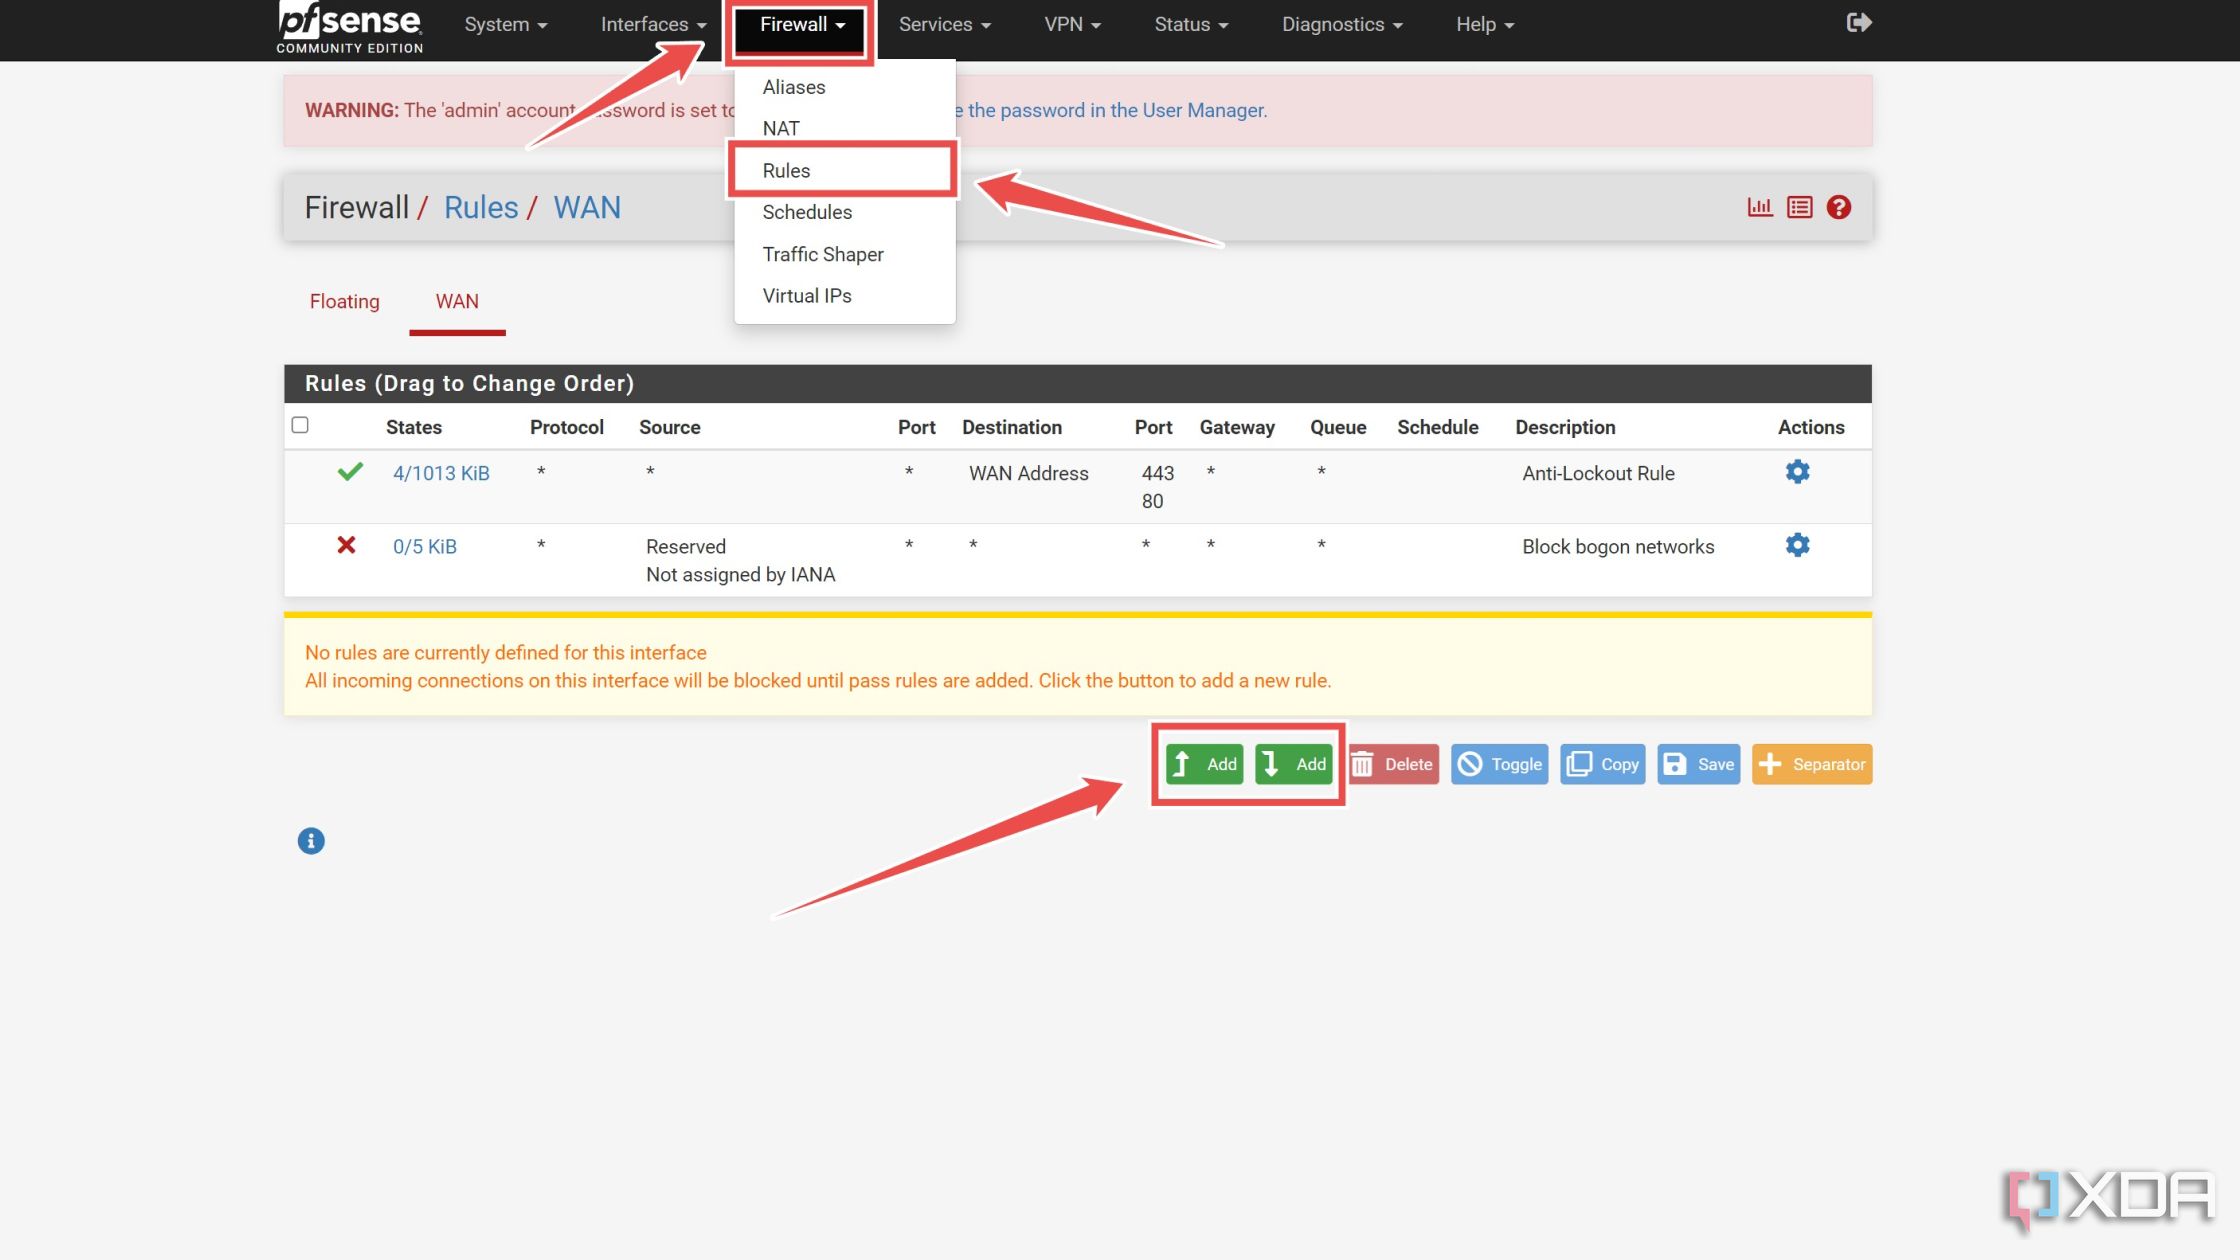The image size is (2240, 1260).
Task: Select the Rules option from Firewall menu
Action: (786, 169)
